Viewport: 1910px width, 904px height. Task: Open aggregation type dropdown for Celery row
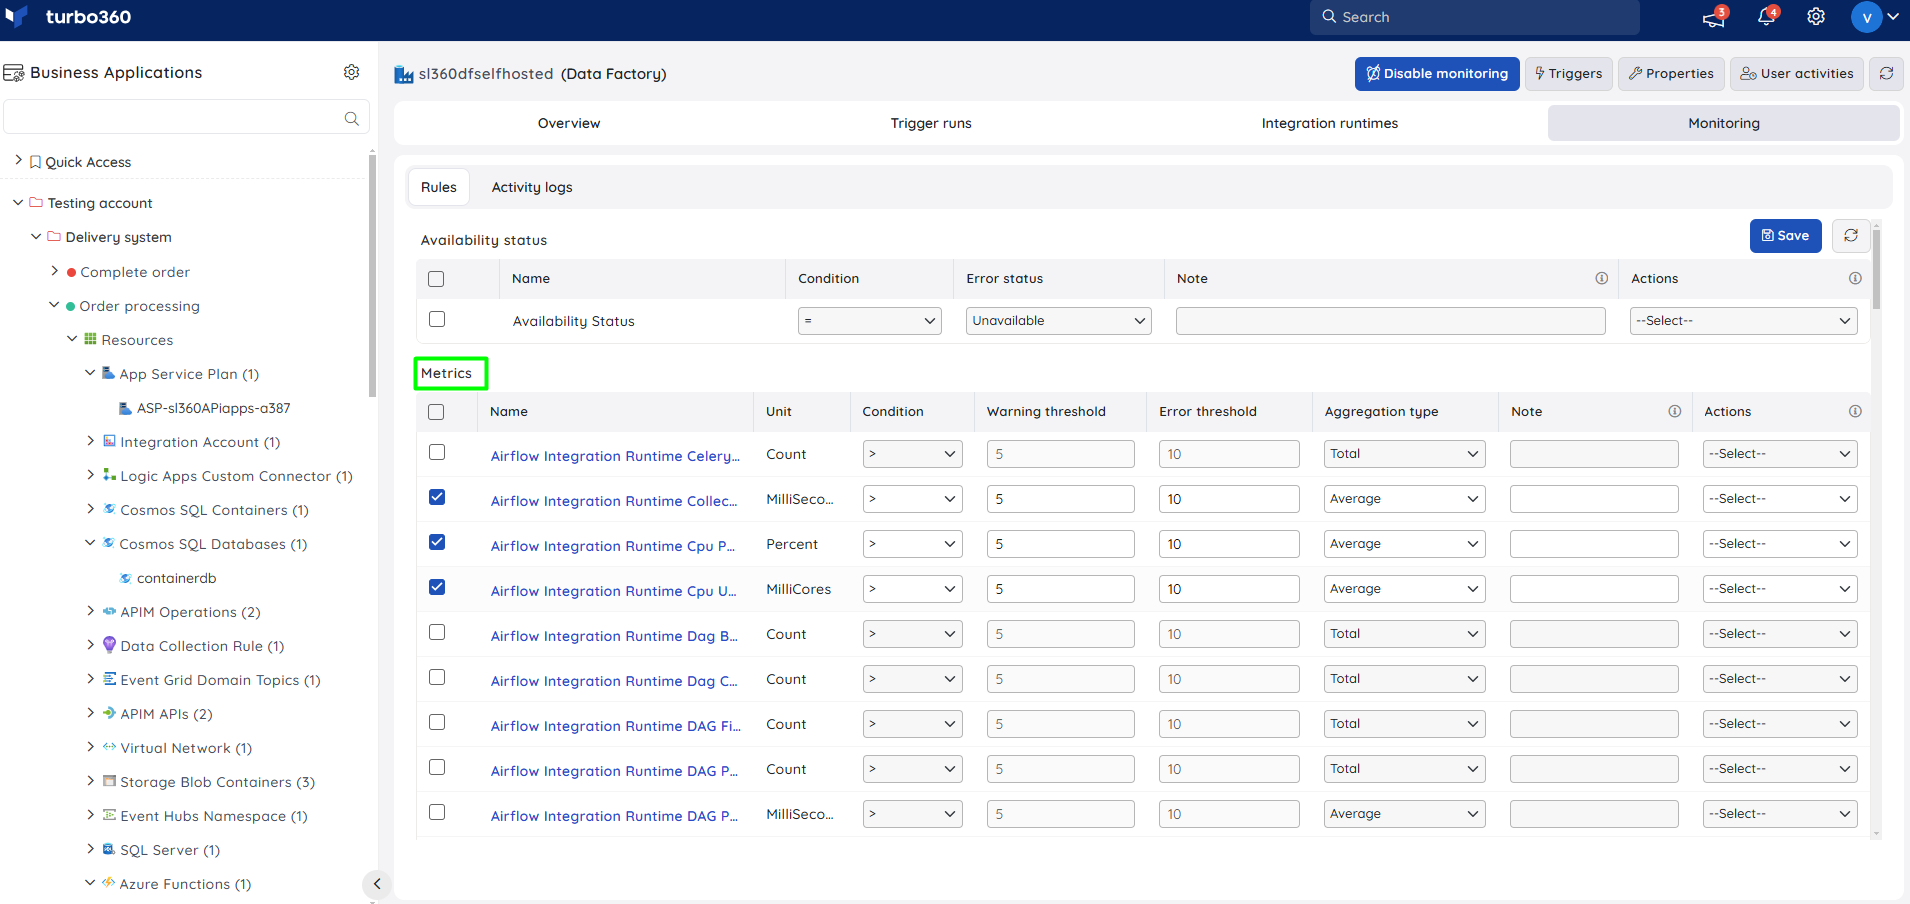[x=1405, y=454]
